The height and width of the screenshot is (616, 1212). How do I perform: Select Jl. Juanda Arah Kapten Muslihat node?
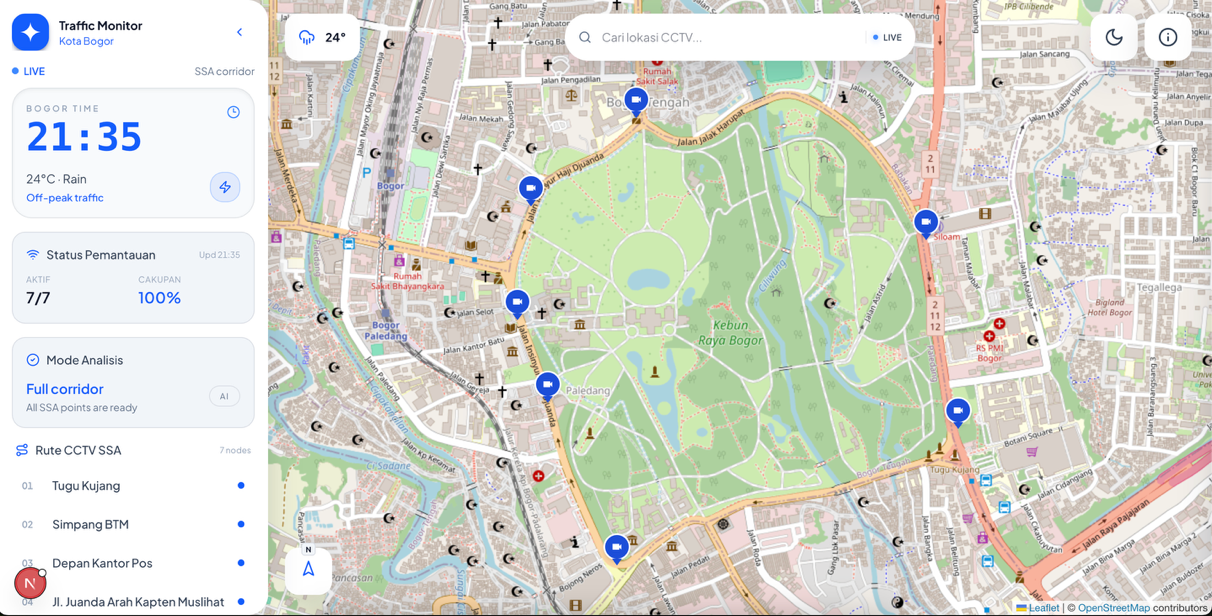point(133,602)
